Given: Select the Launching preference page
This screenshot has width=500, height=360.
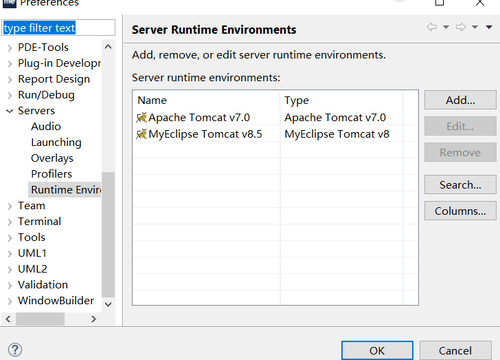Looking at the screenshot, I should pos(56,142).
